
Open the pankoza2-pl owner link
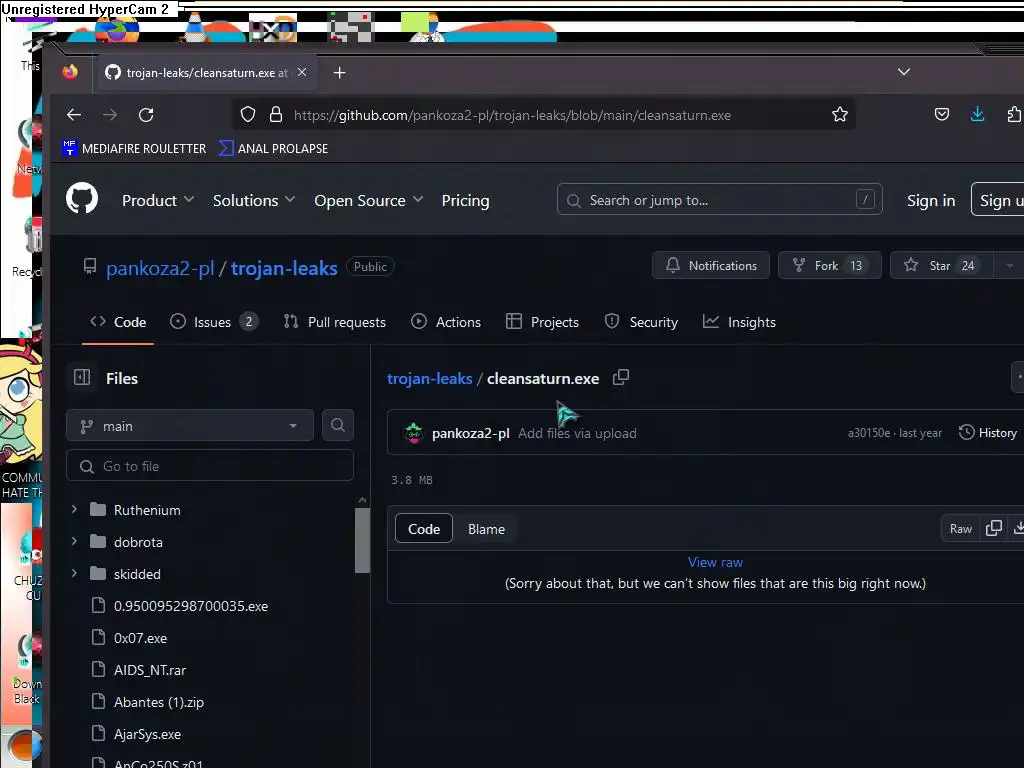160,268
